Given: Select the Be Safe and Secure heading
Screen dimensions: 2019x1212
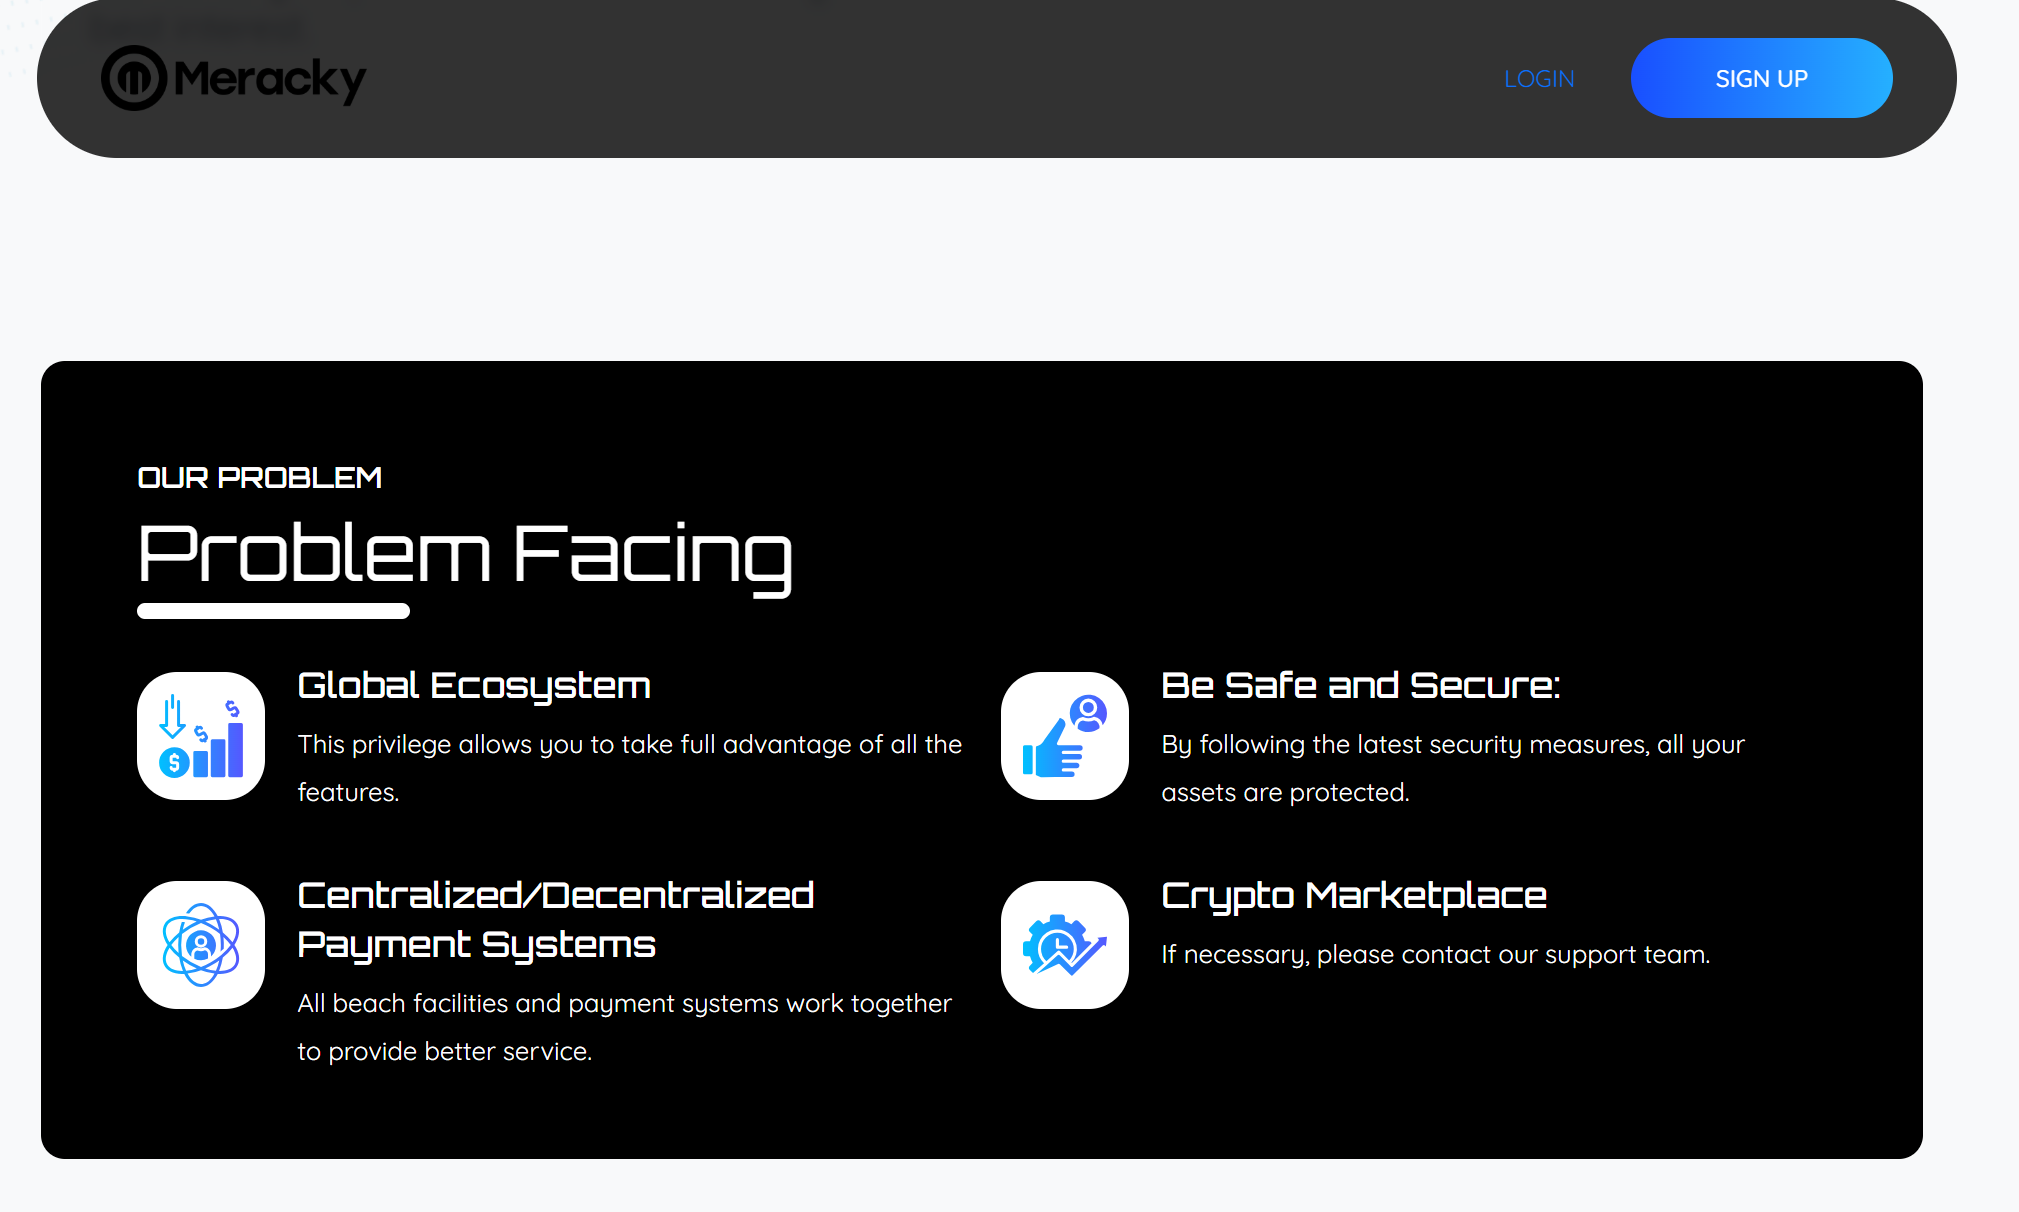Looking at the screenshot, I should (1360, 686).
